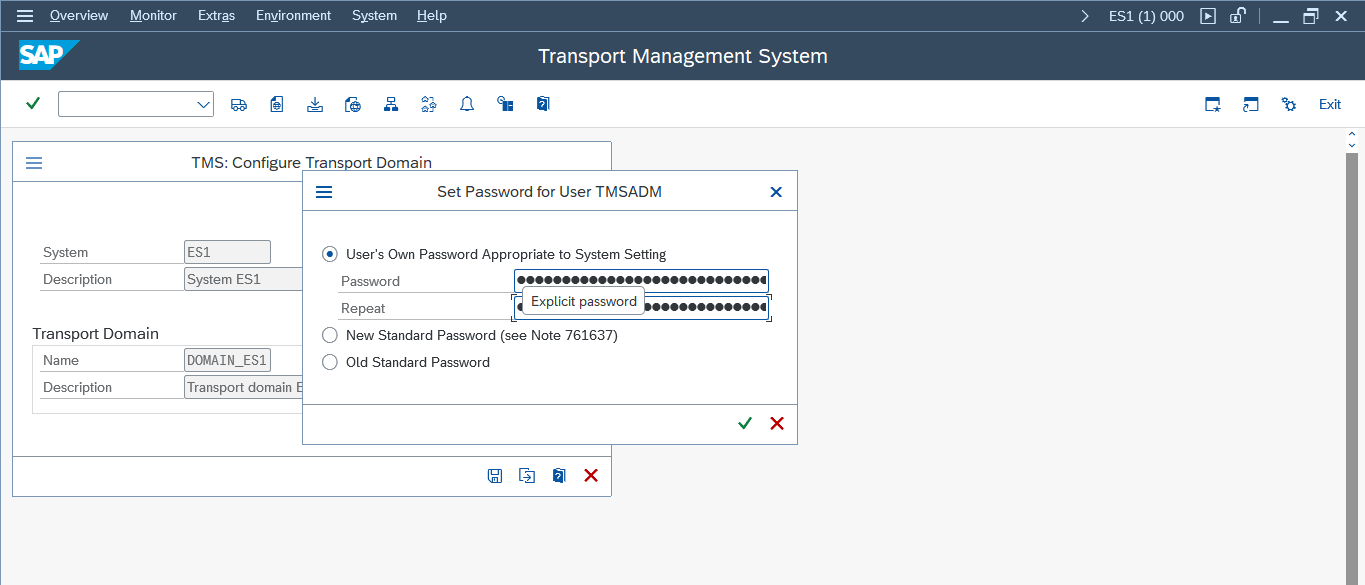Click the Transport Domain section heading
Image resolution: width=1365 pixels, height=585 pixels.
pos(95,334)
